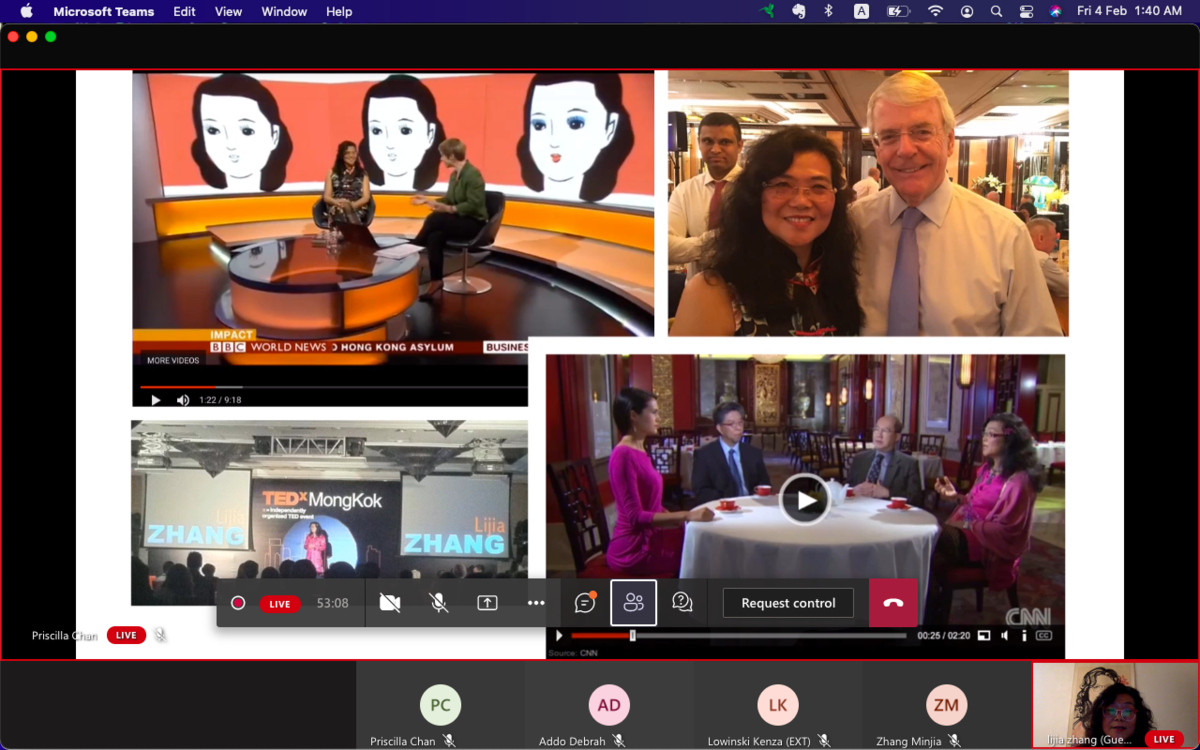Show the participants panel
Image resolution: width=1200 pixels, height=750 pixels.
coord(634,603)
